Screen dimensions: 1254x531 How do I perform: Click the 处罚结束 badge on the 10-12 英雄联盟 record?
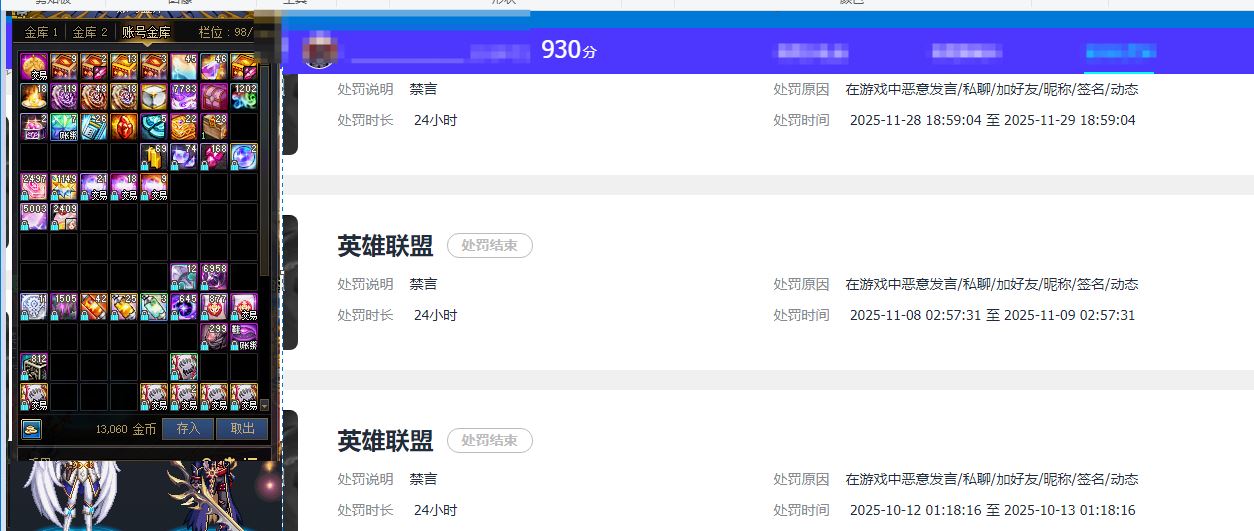coord(490,440)
